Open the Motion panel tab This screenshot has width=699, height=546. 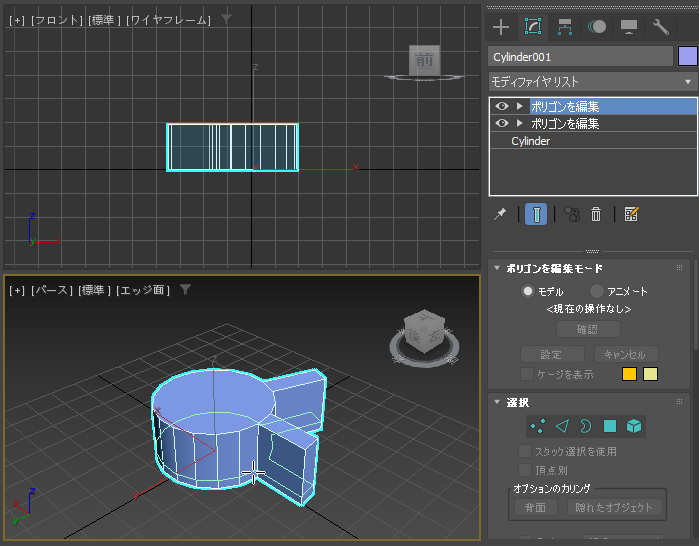[x=597, y=27]
